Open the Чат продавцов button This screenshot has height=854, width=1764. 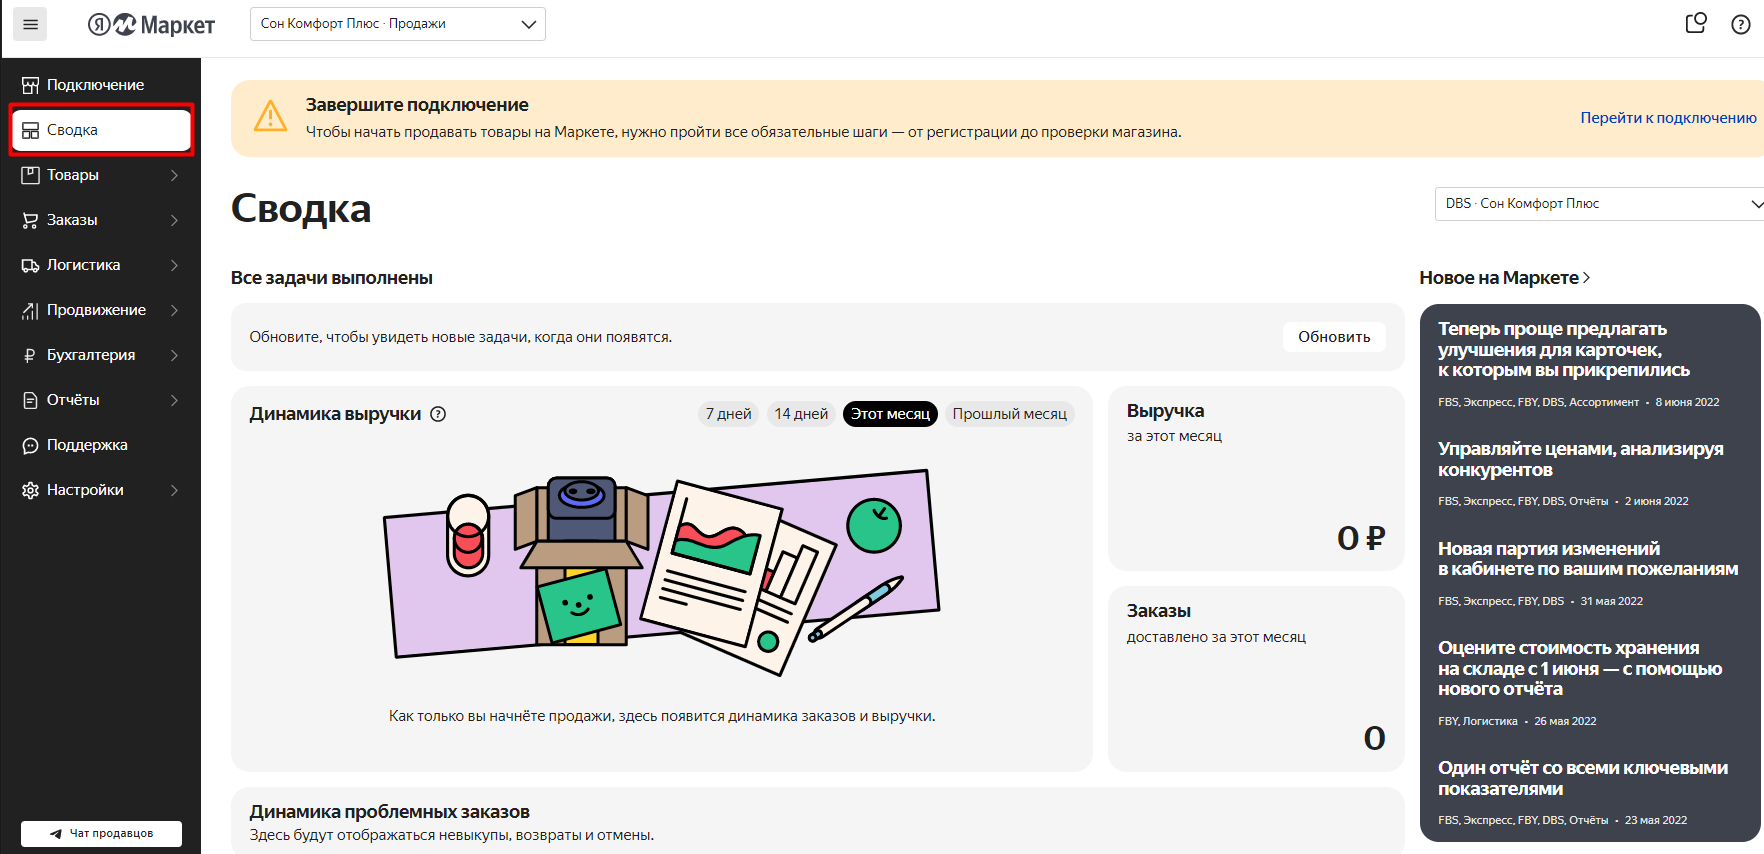pyautogui.click(x=101, y=833)
